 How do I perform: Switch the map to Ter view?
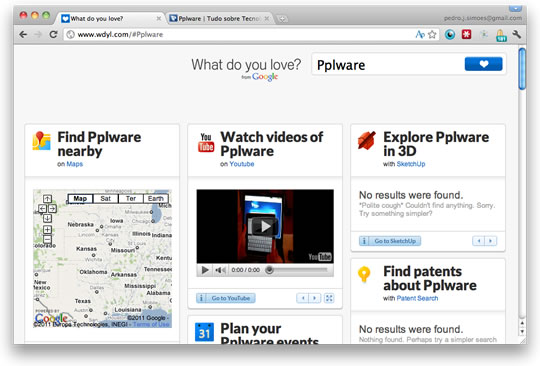click(131, 199)
